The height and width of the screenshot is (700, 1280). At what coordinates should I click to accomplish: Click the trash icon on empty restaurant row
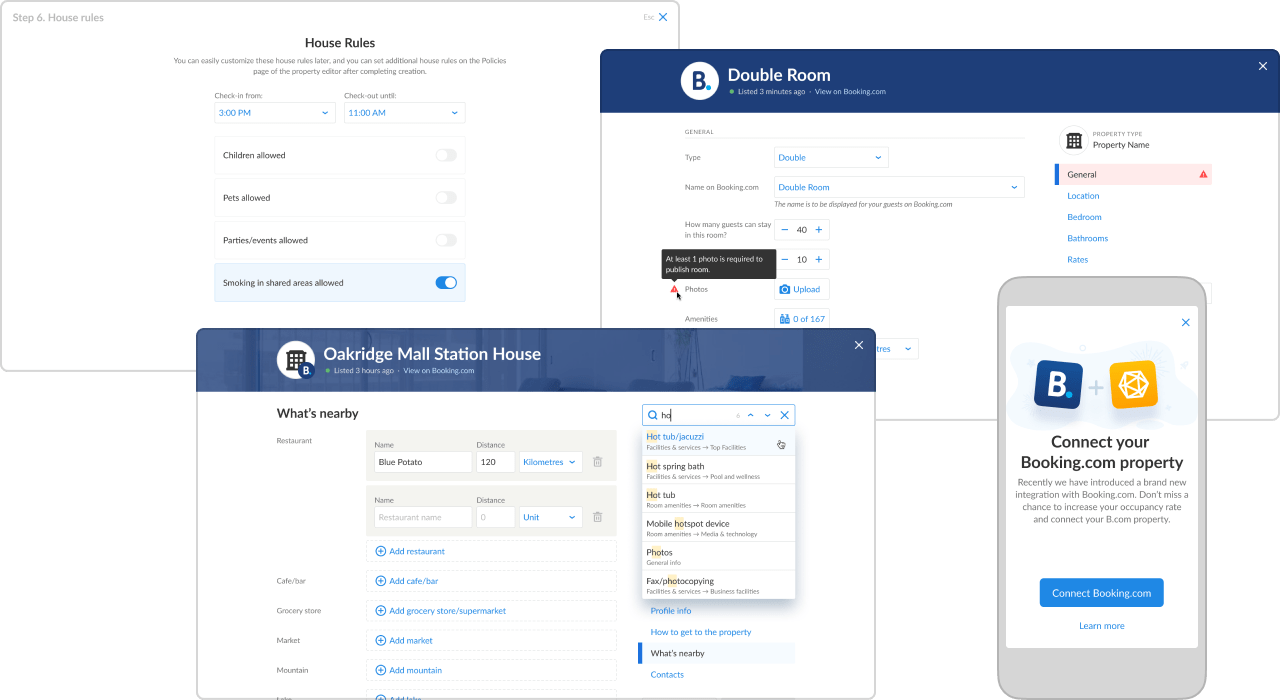(x=597, y=517)
